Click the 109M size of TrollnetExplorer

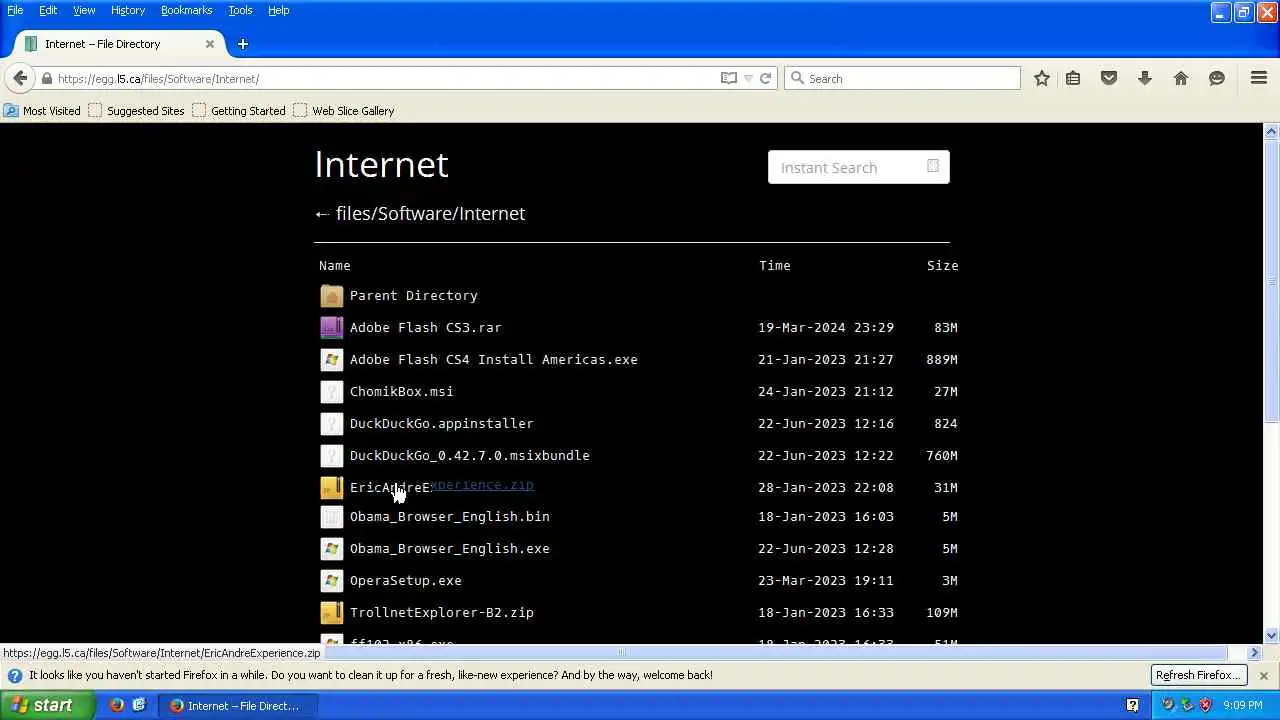pos(942,613)
